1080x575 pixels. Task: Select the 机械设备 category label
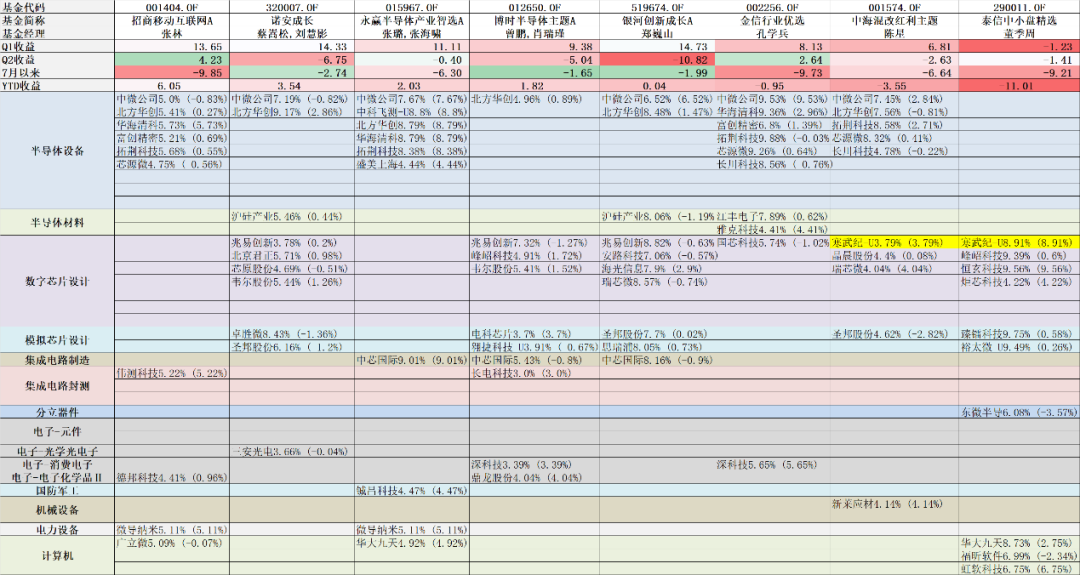point(58,510)
